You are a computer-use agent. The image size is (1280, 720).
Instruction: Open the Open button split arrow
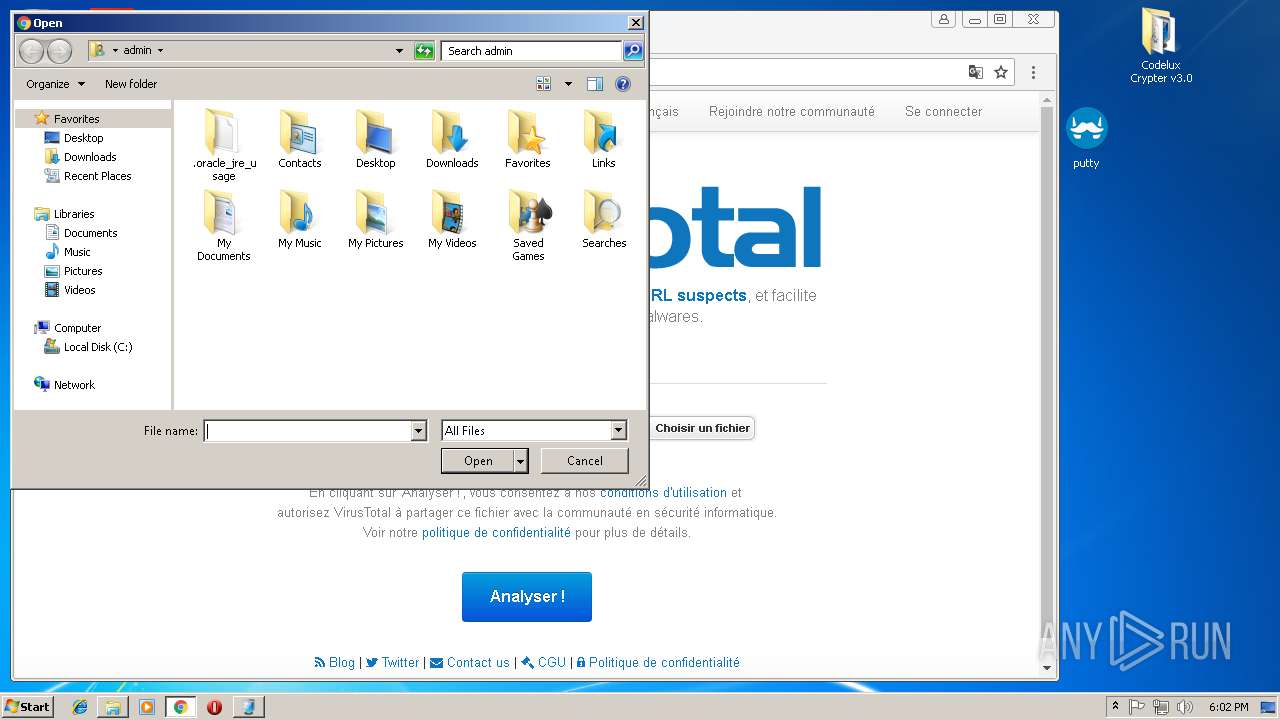coord(521,461)
